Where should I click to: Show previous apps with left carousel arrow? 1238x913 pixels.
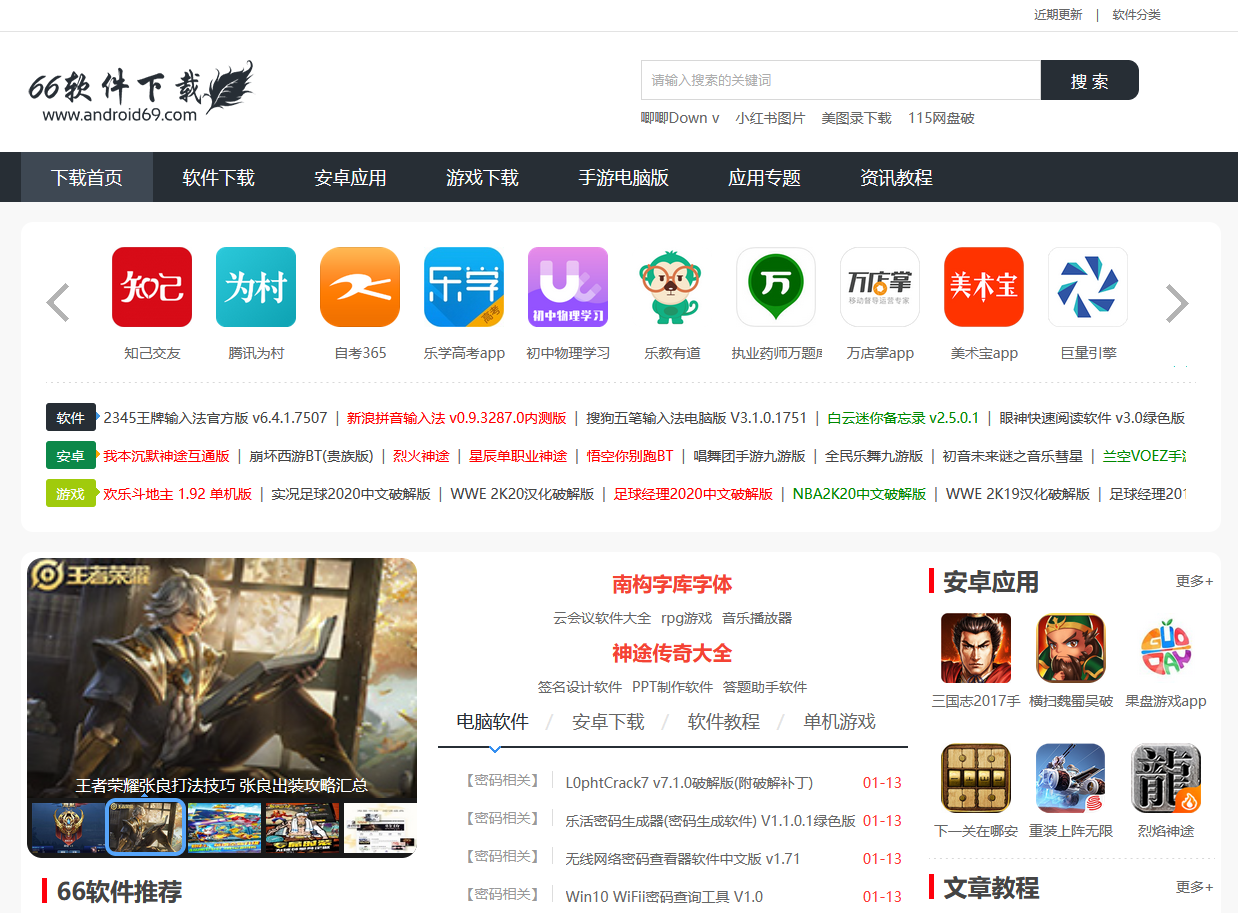pos(58,303)
